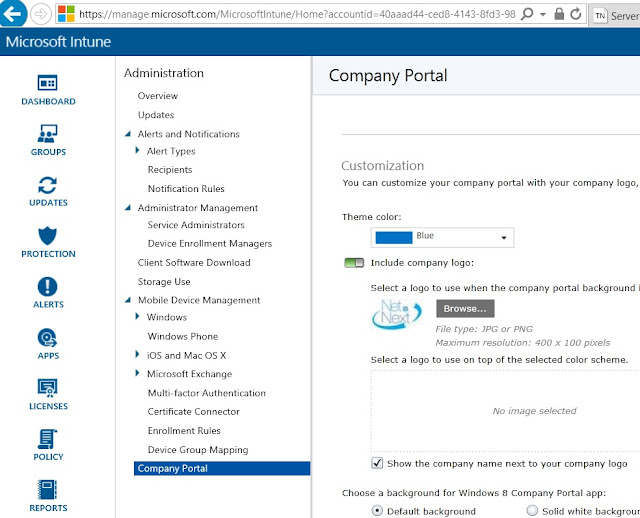Open the Client Software Download link
This screenshot has height=518, width=640.
[194, 263]
